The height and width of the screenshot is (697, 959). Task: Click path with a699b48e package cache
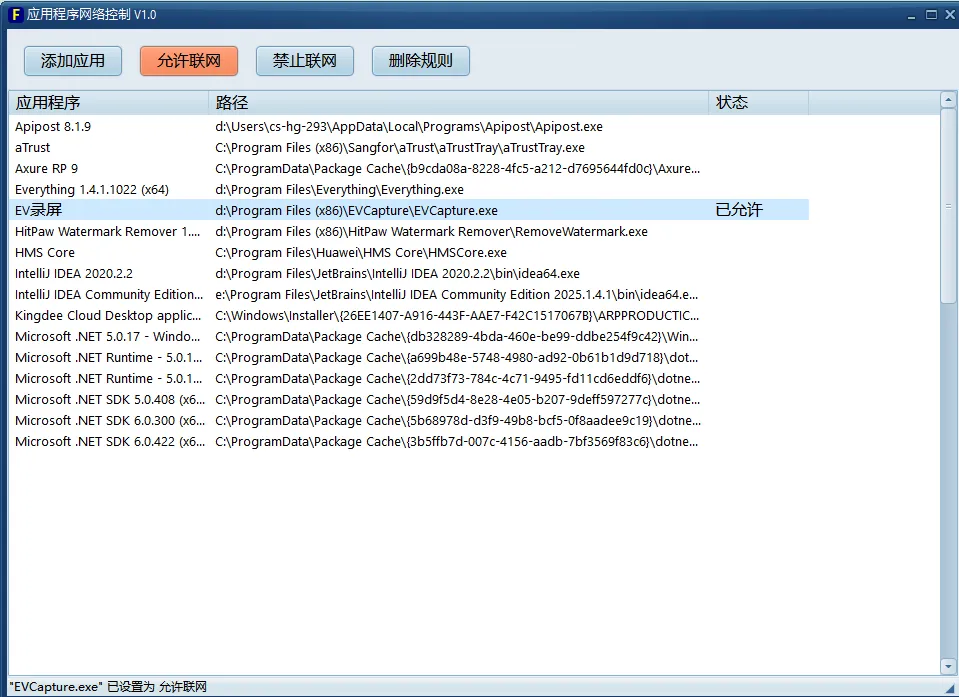457,358
